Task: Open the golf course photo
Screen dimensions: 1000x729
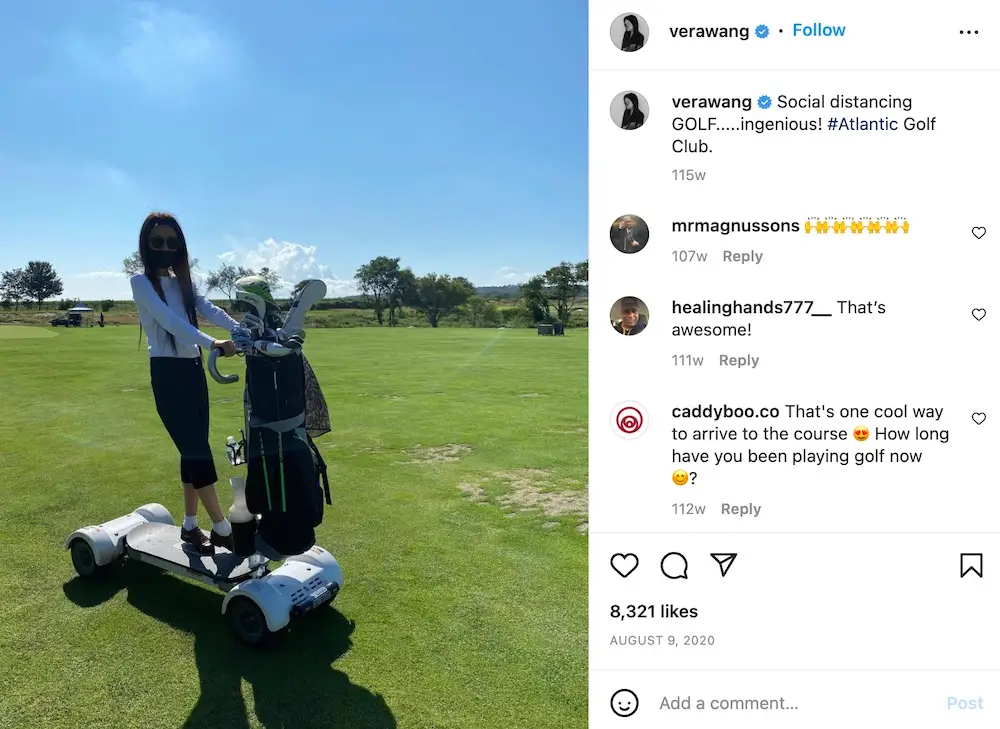Action: tap(294, 364)
